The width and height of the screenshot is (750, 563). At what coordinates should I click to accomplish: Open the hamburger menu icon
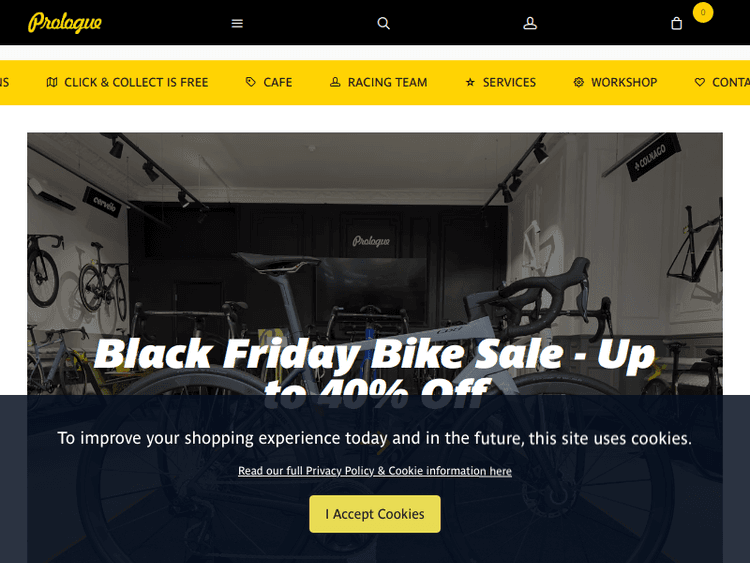click(x=237, y=23)
